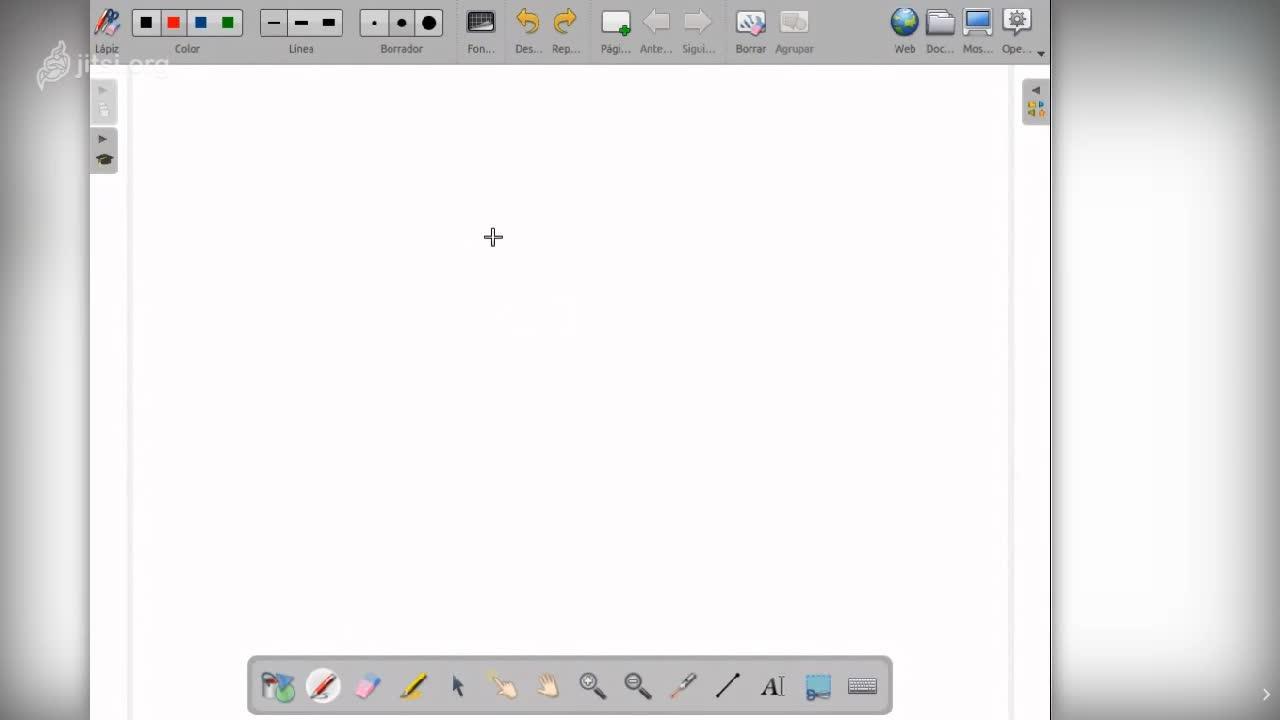Select the straight line drawing tool
The height and width of the screenshot is (720, 1280).
pyautogui.click(x=728, y=686)
